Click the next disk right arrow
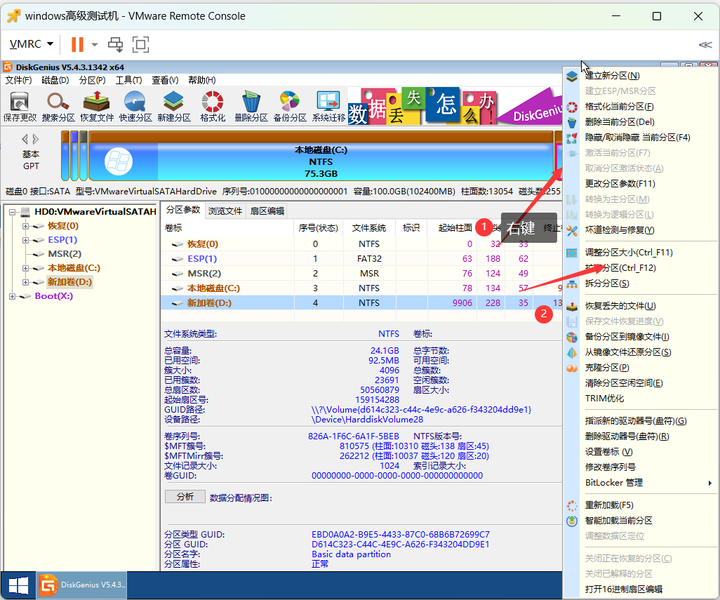The height and width of the screenshot is (600, 720). coord(35,139)
